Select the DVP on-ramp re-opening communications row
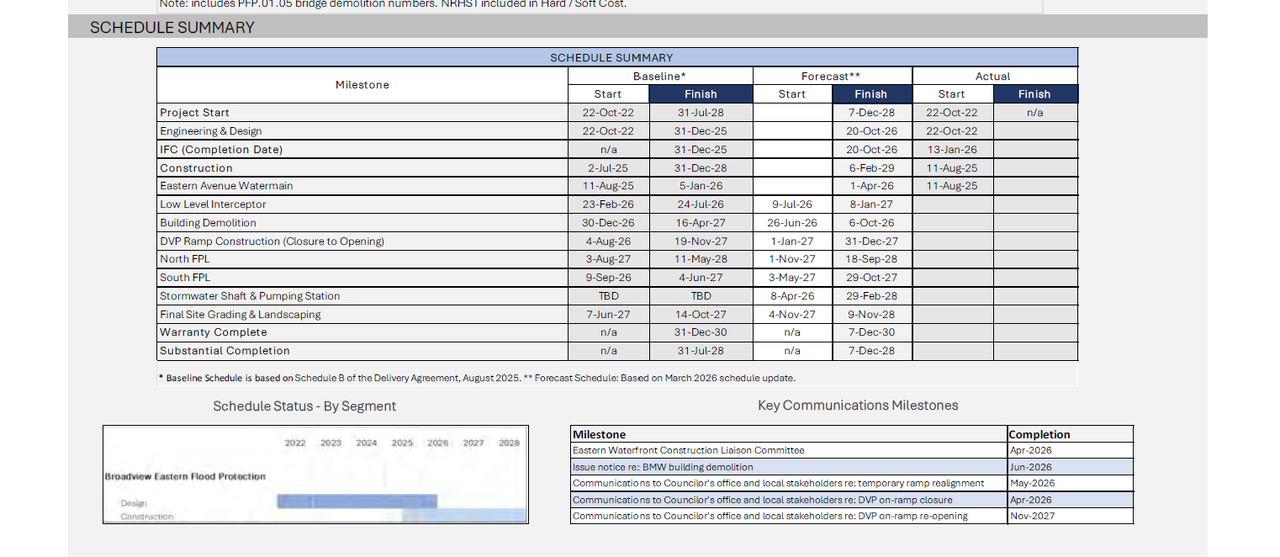 click(789, 516)
